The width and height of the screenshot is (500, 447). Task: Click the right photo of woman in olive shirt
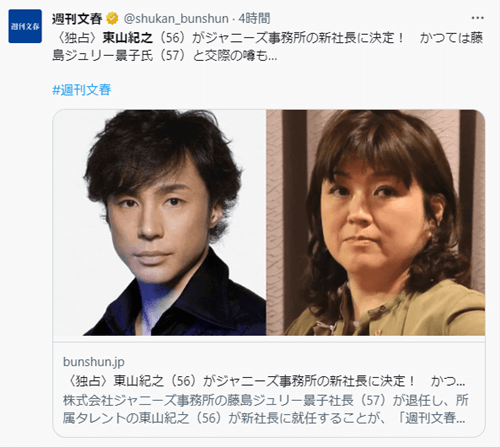(376, 222)
